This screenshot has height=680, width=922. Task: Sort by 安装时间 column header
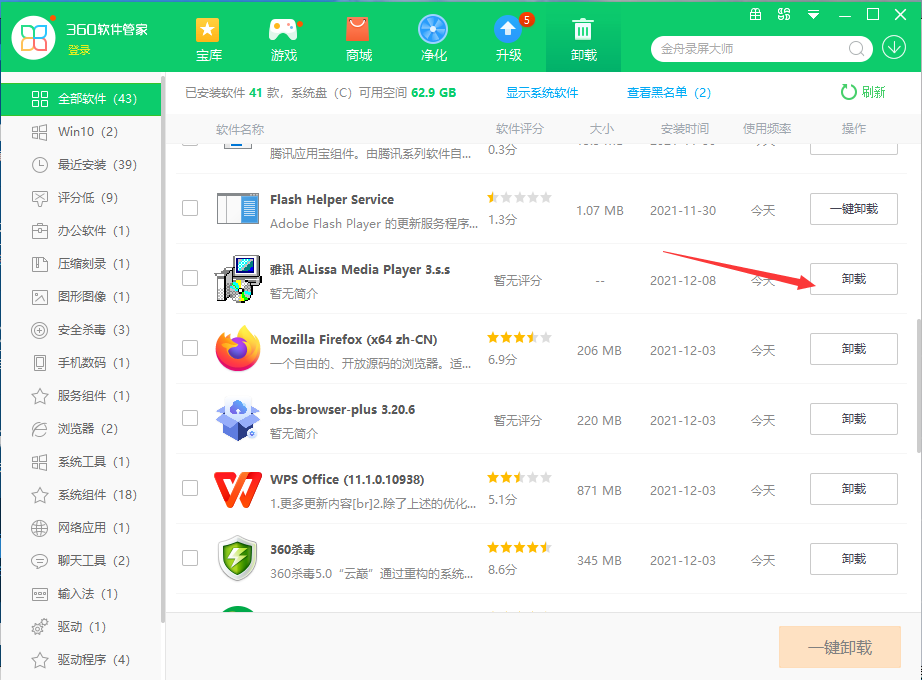point(684,129)
